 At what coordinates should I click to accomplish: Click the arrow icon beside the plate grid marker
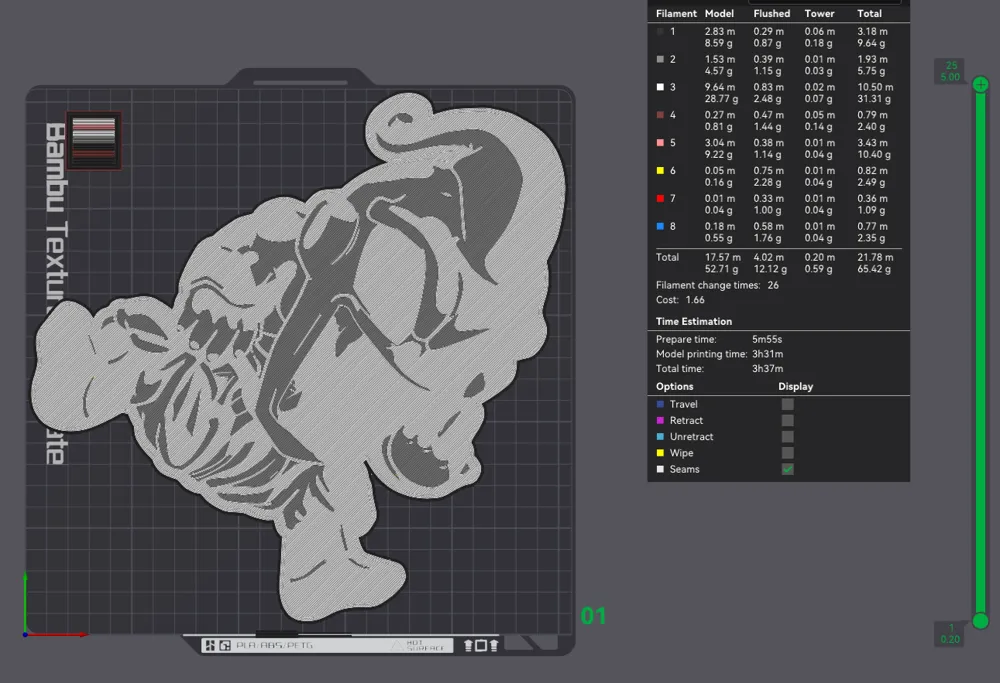pos(223,644)
